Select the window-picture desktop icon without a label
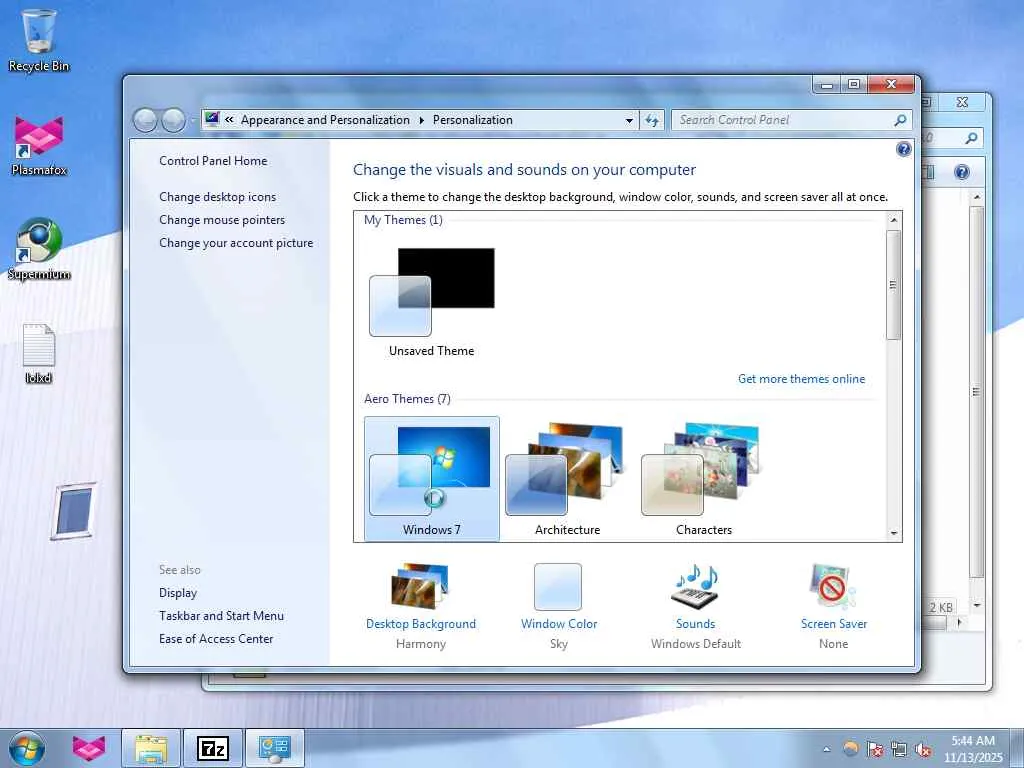Screen dimensions: 1024x768 tap(73, 511)
